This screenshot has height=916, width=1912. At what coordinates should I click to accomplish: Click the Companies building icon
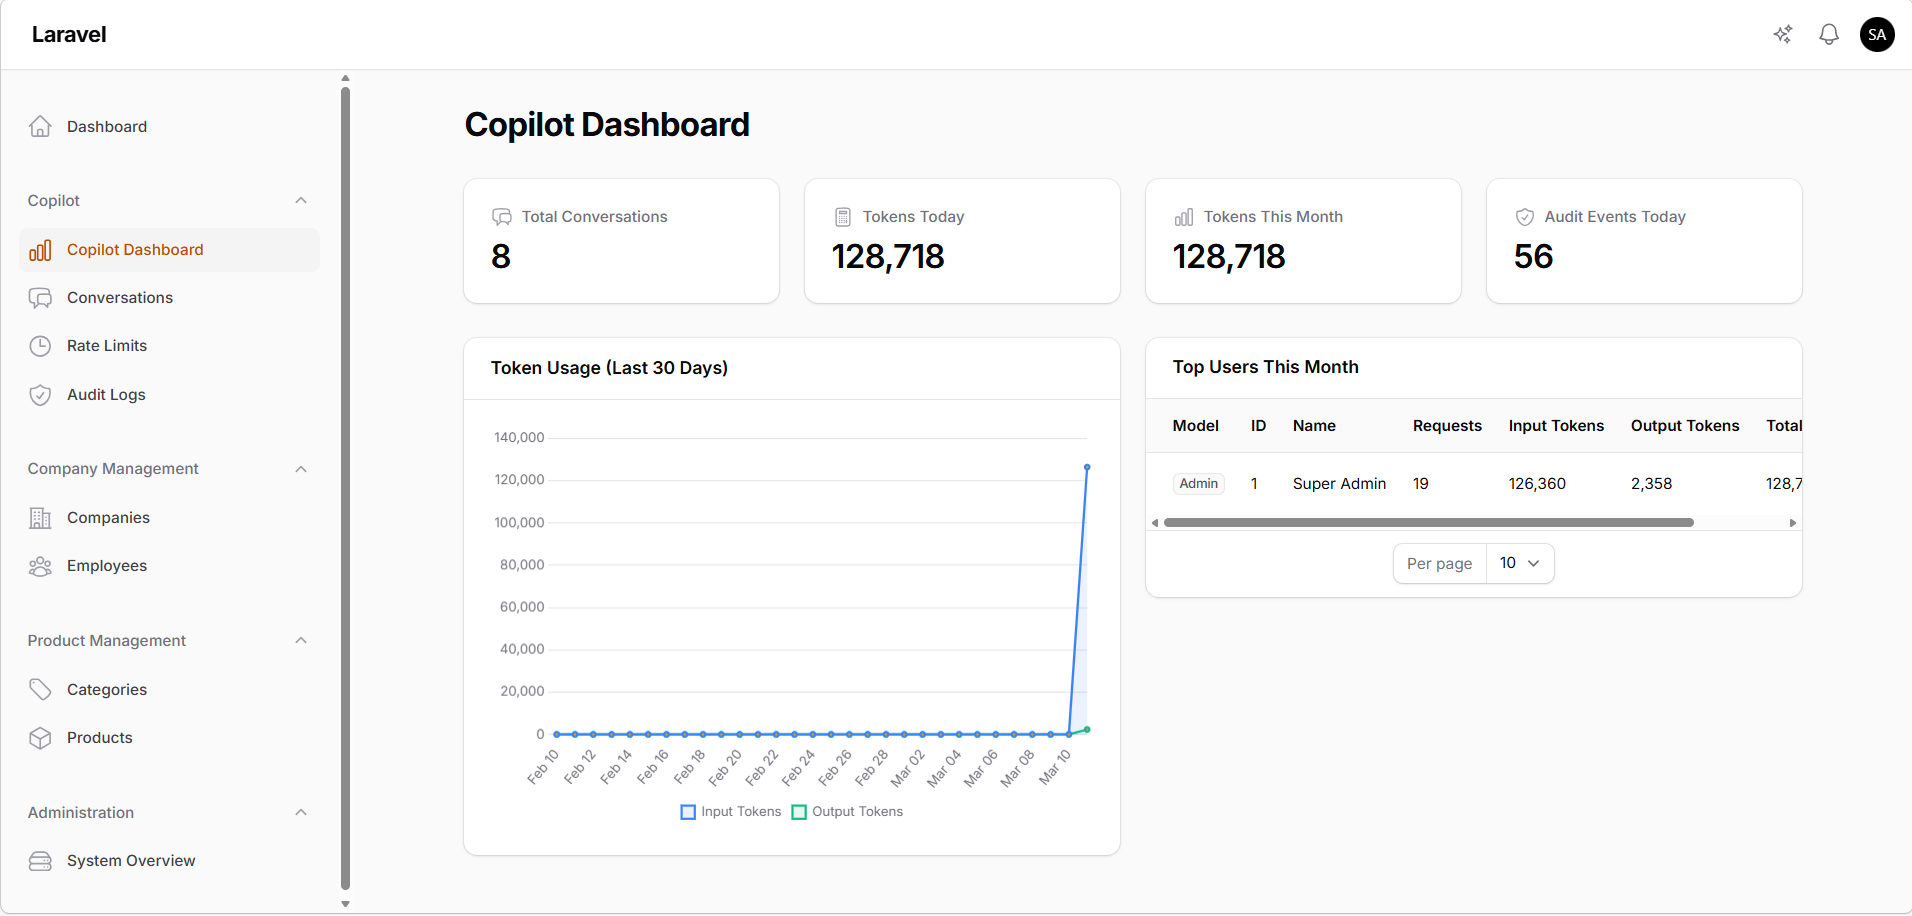pyautogui.click(x=40, y=518)
